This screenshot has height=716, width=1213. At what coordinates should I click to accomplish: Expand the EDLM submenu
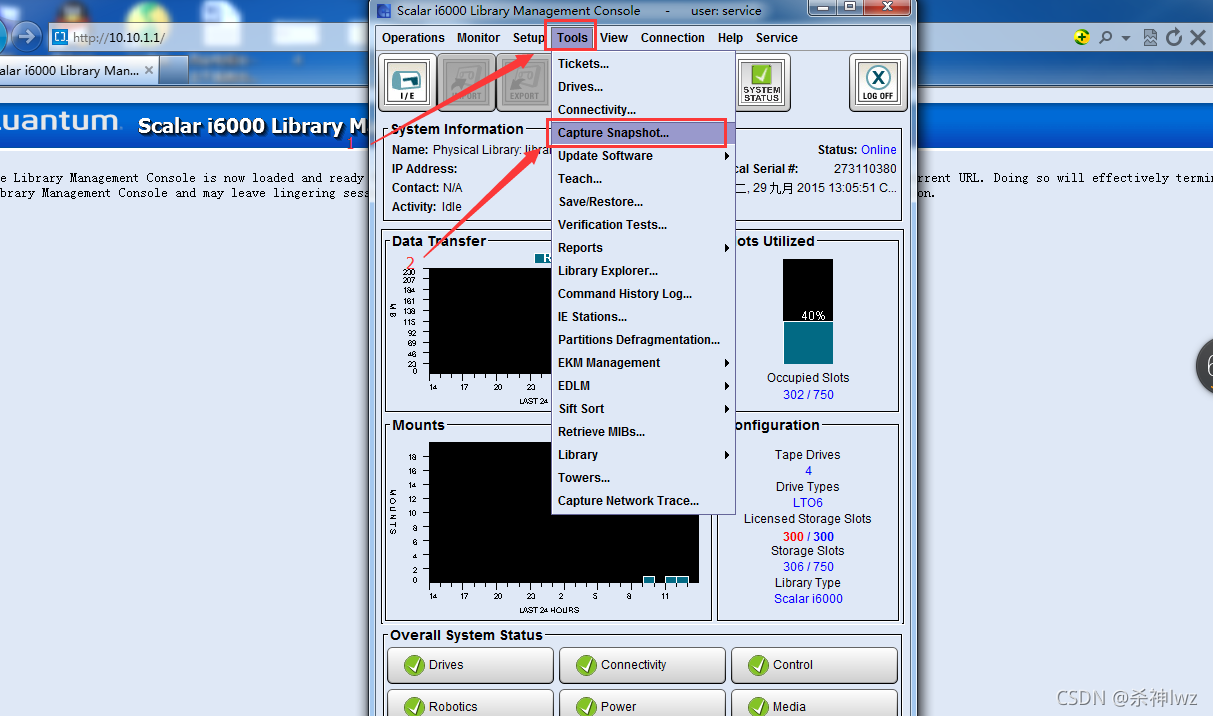643,386
